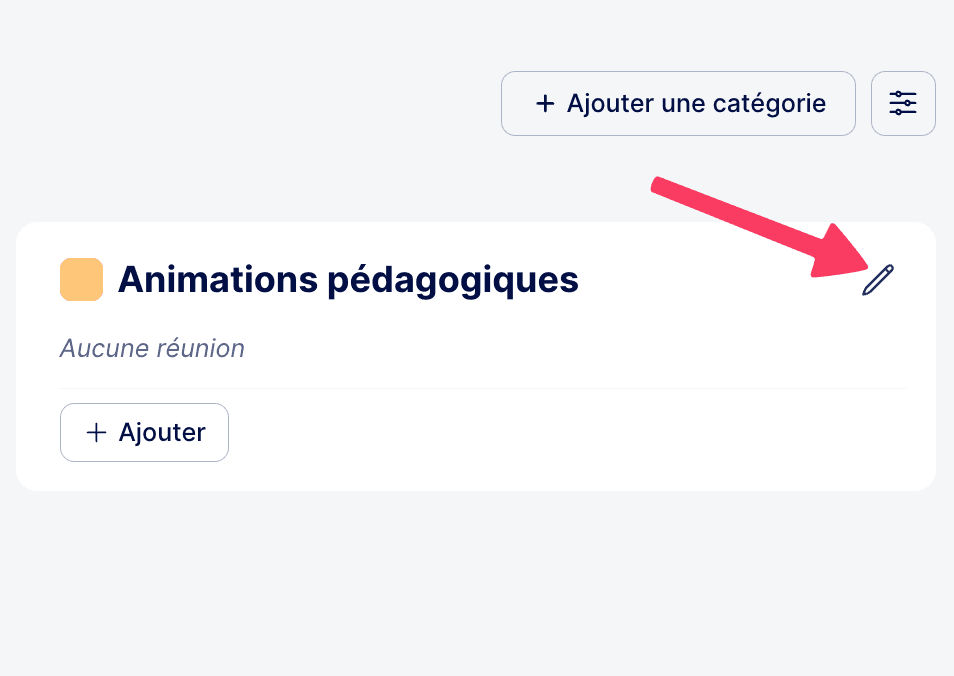Select the edit icon next to Animations pédagogiques

tap(877, 281)
